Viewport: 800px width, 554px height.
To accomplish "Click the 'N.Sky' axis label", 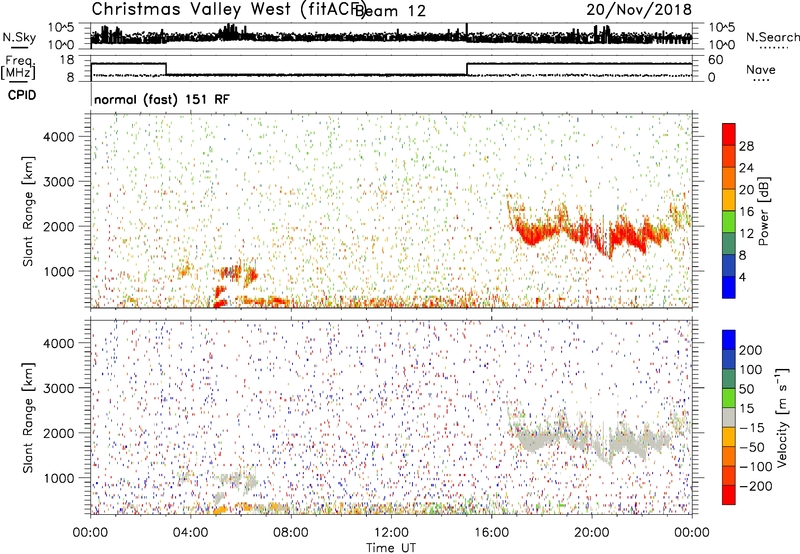I will click(19, 37).
